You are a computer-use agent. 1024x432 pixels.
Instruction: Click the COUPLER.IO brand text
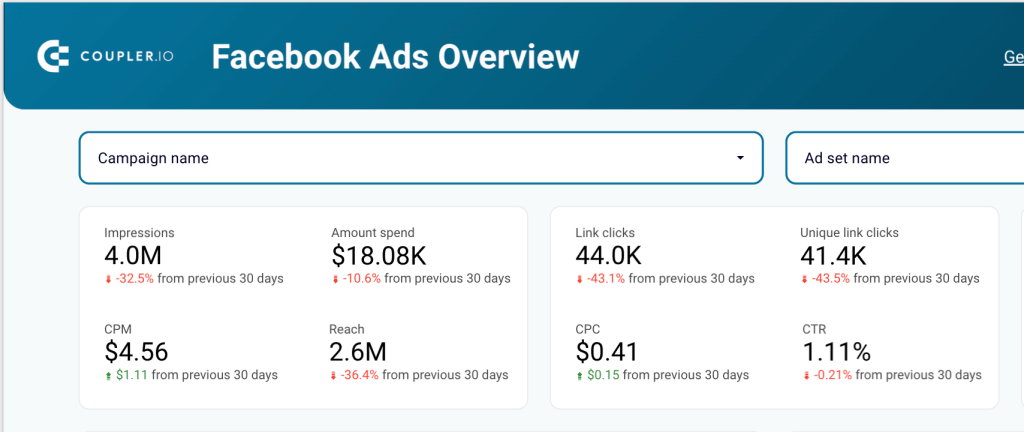click(127, 57)
